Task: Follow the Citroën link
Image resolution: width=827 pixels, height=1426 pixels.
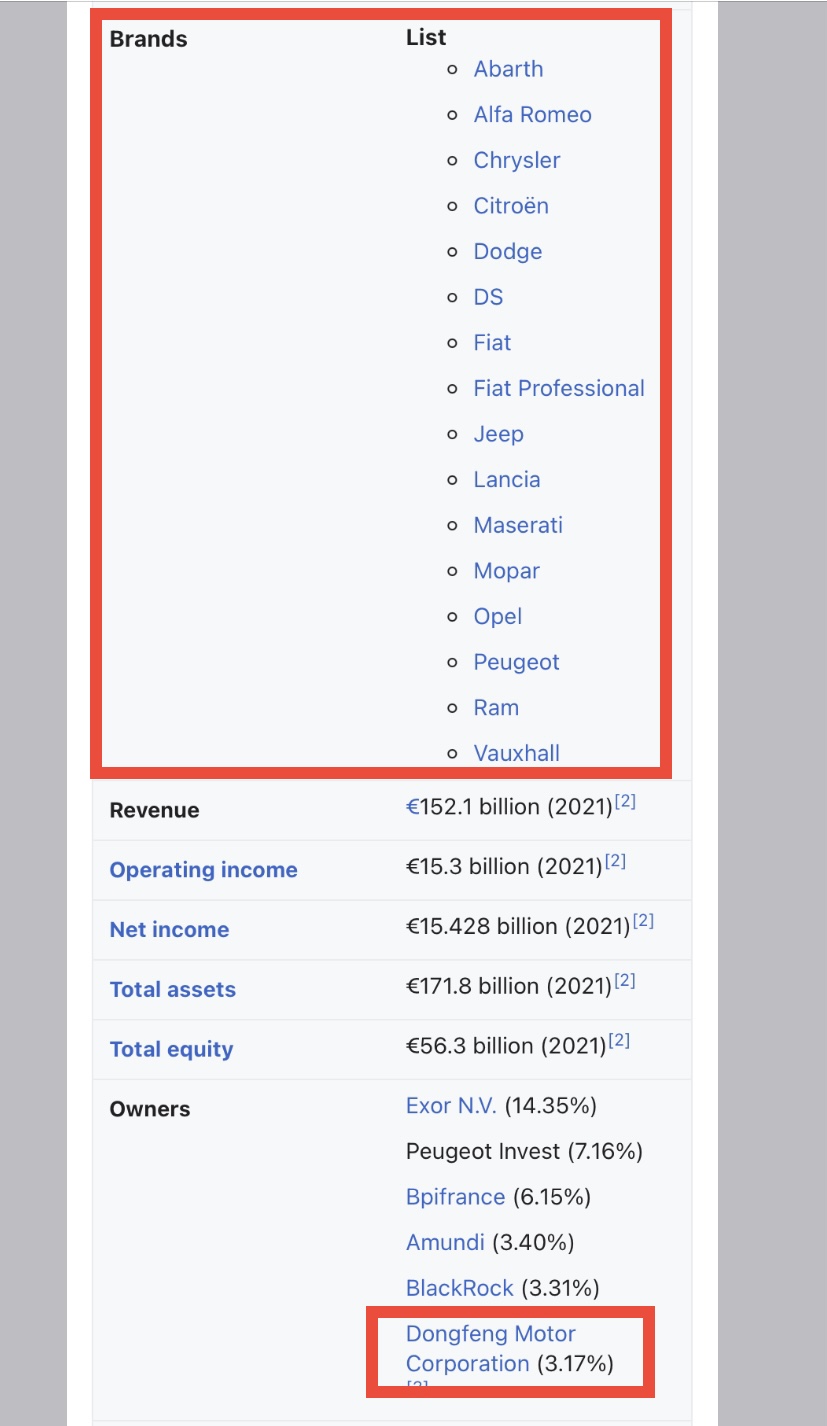Action: coord(511,206)
